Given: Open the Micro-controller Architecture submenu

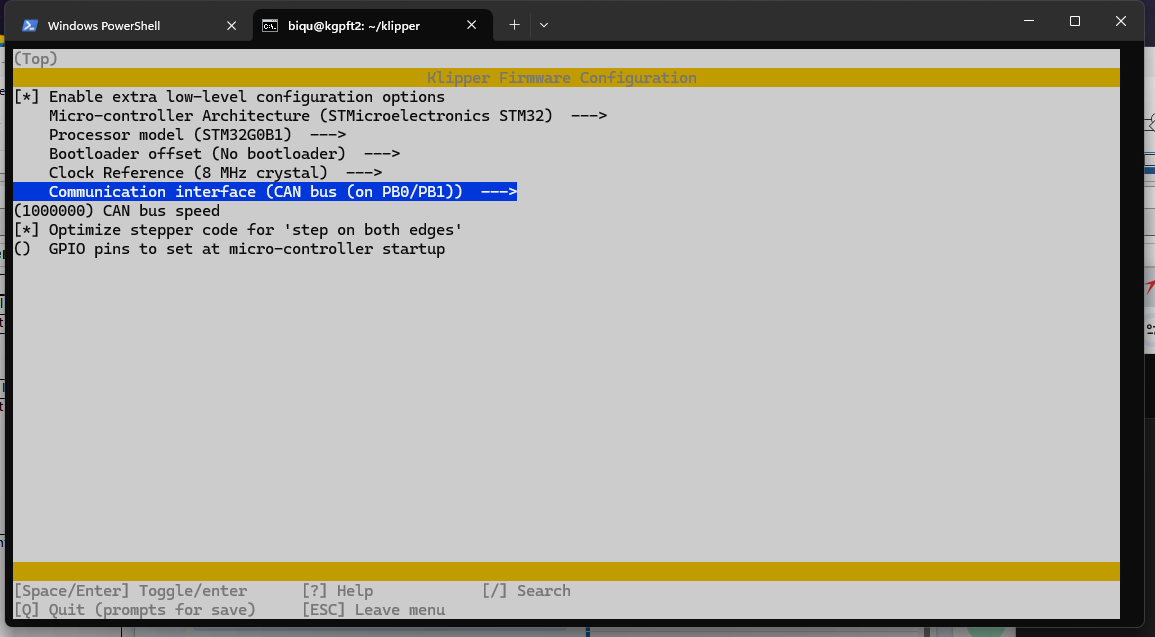Looking at the screenshot, I should [328, 116].
